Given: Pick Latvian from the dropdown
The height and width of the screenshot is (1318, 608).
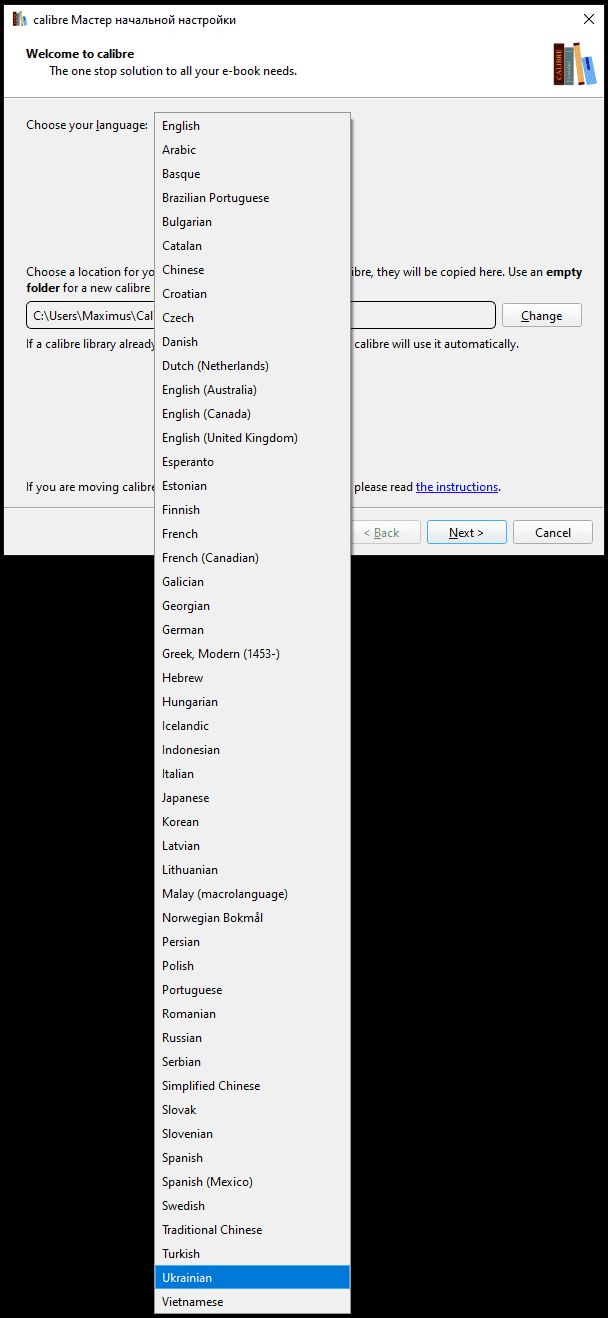Looking at the screenshot, I should click(252, 846).
